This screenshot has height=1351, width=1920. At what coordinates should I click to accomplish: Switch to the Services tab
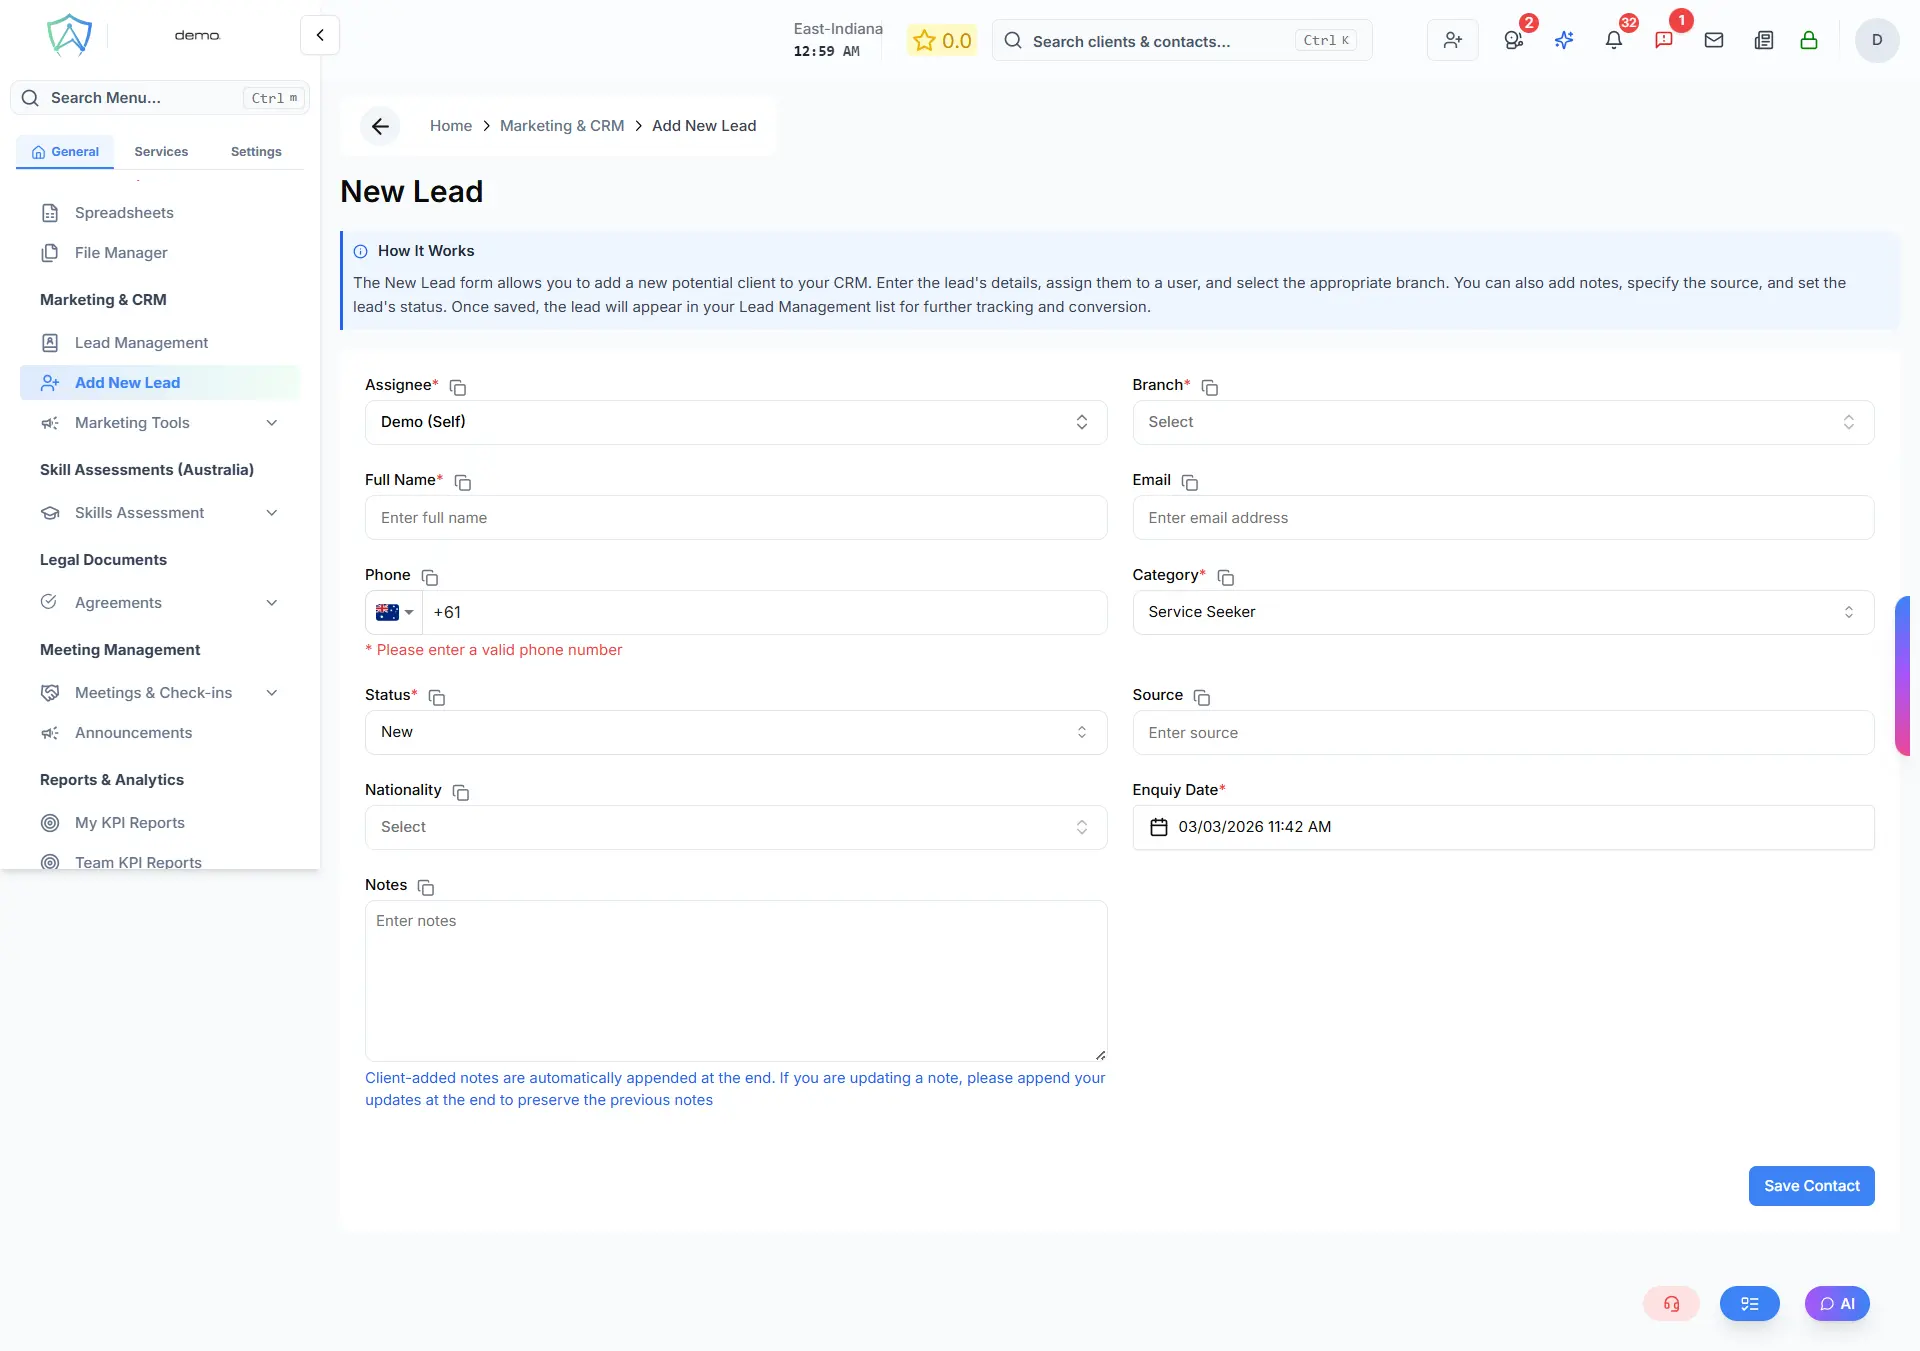pyautogui.click(x=161, y=152)
